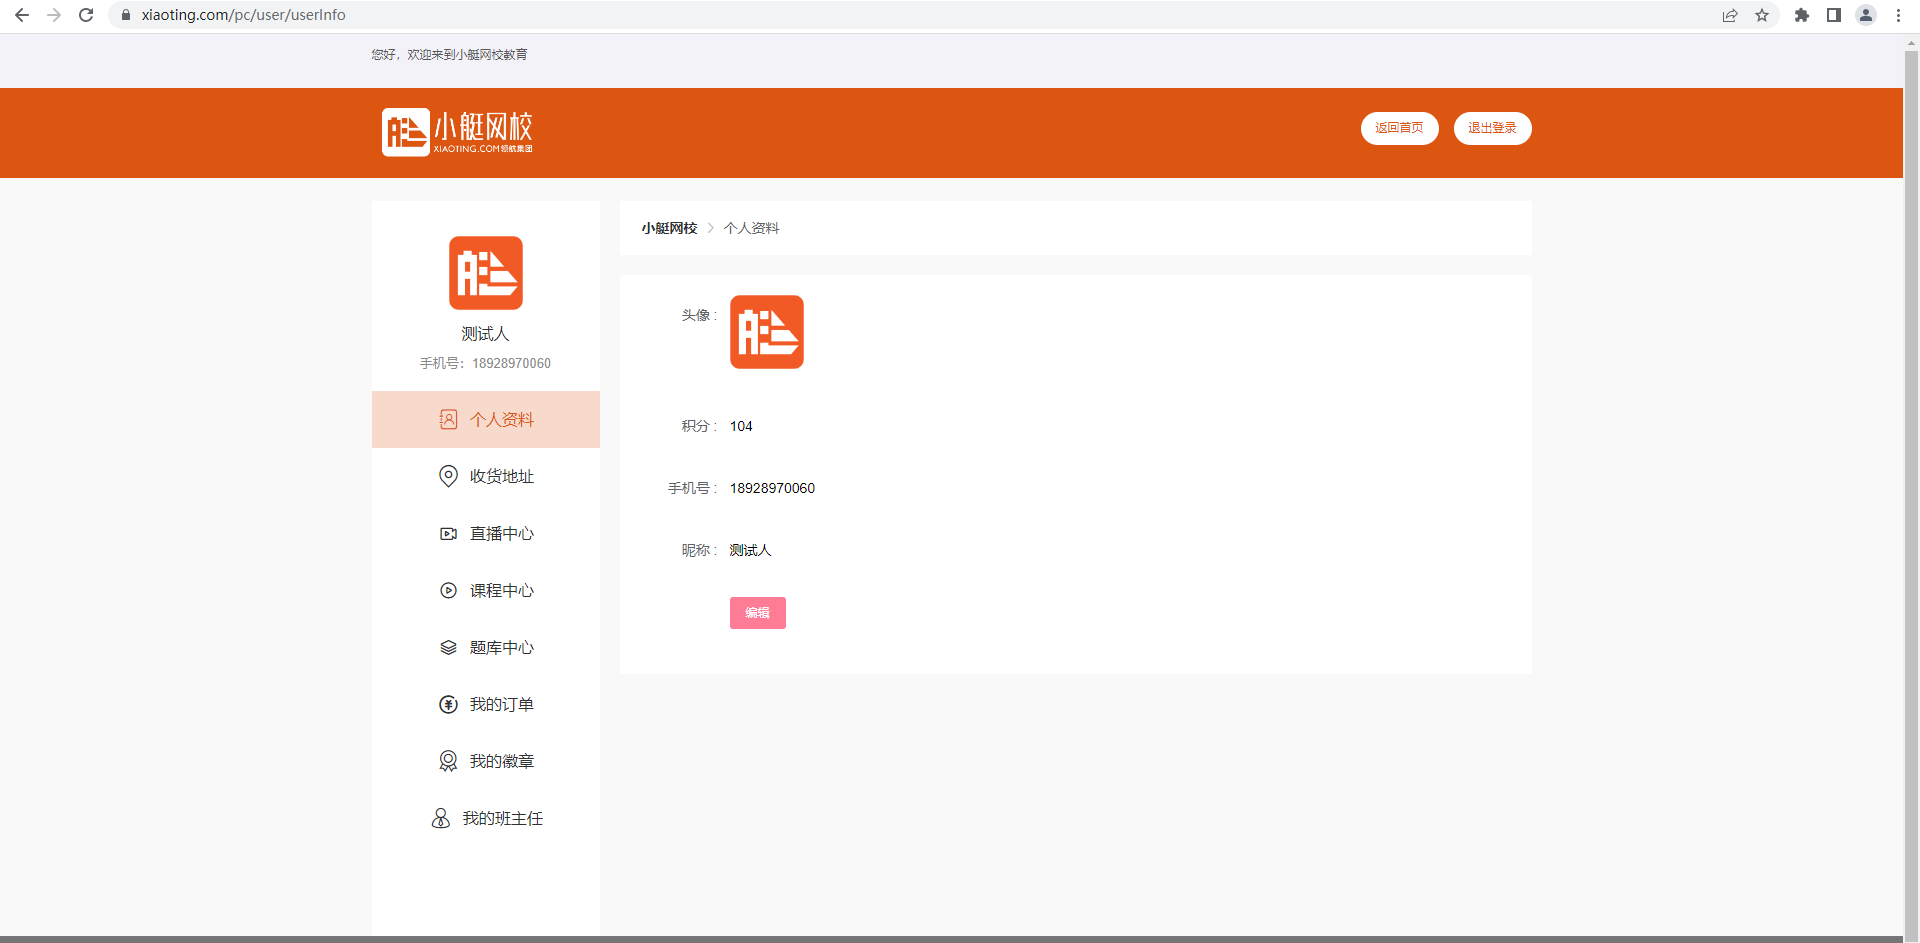
Task: Click the 个人资料 profile icon in sidebar
Action: pos(448,419)
